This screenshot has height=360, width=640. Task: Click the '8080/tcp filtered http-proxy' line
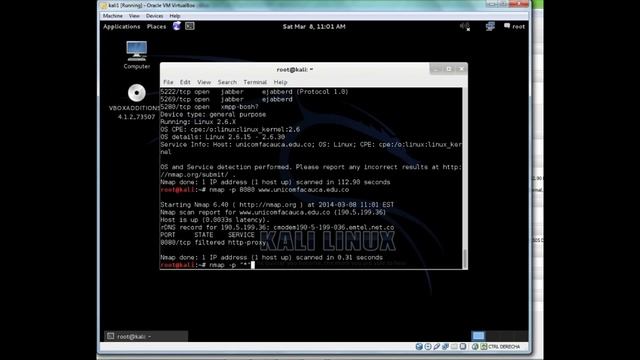[213, 242]
